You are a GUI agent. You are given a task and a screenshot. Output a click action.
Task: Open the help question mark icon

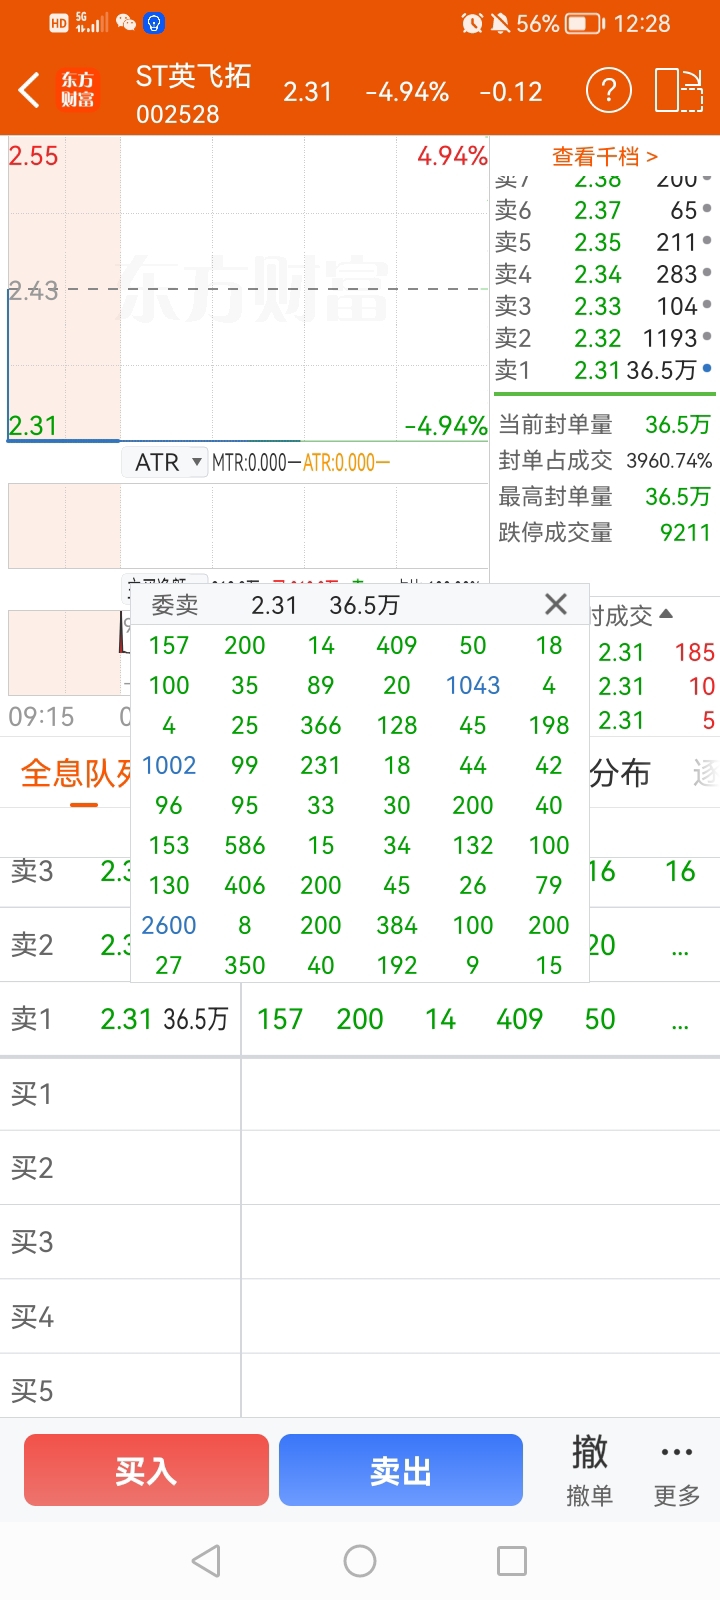[x=608, y=91]
